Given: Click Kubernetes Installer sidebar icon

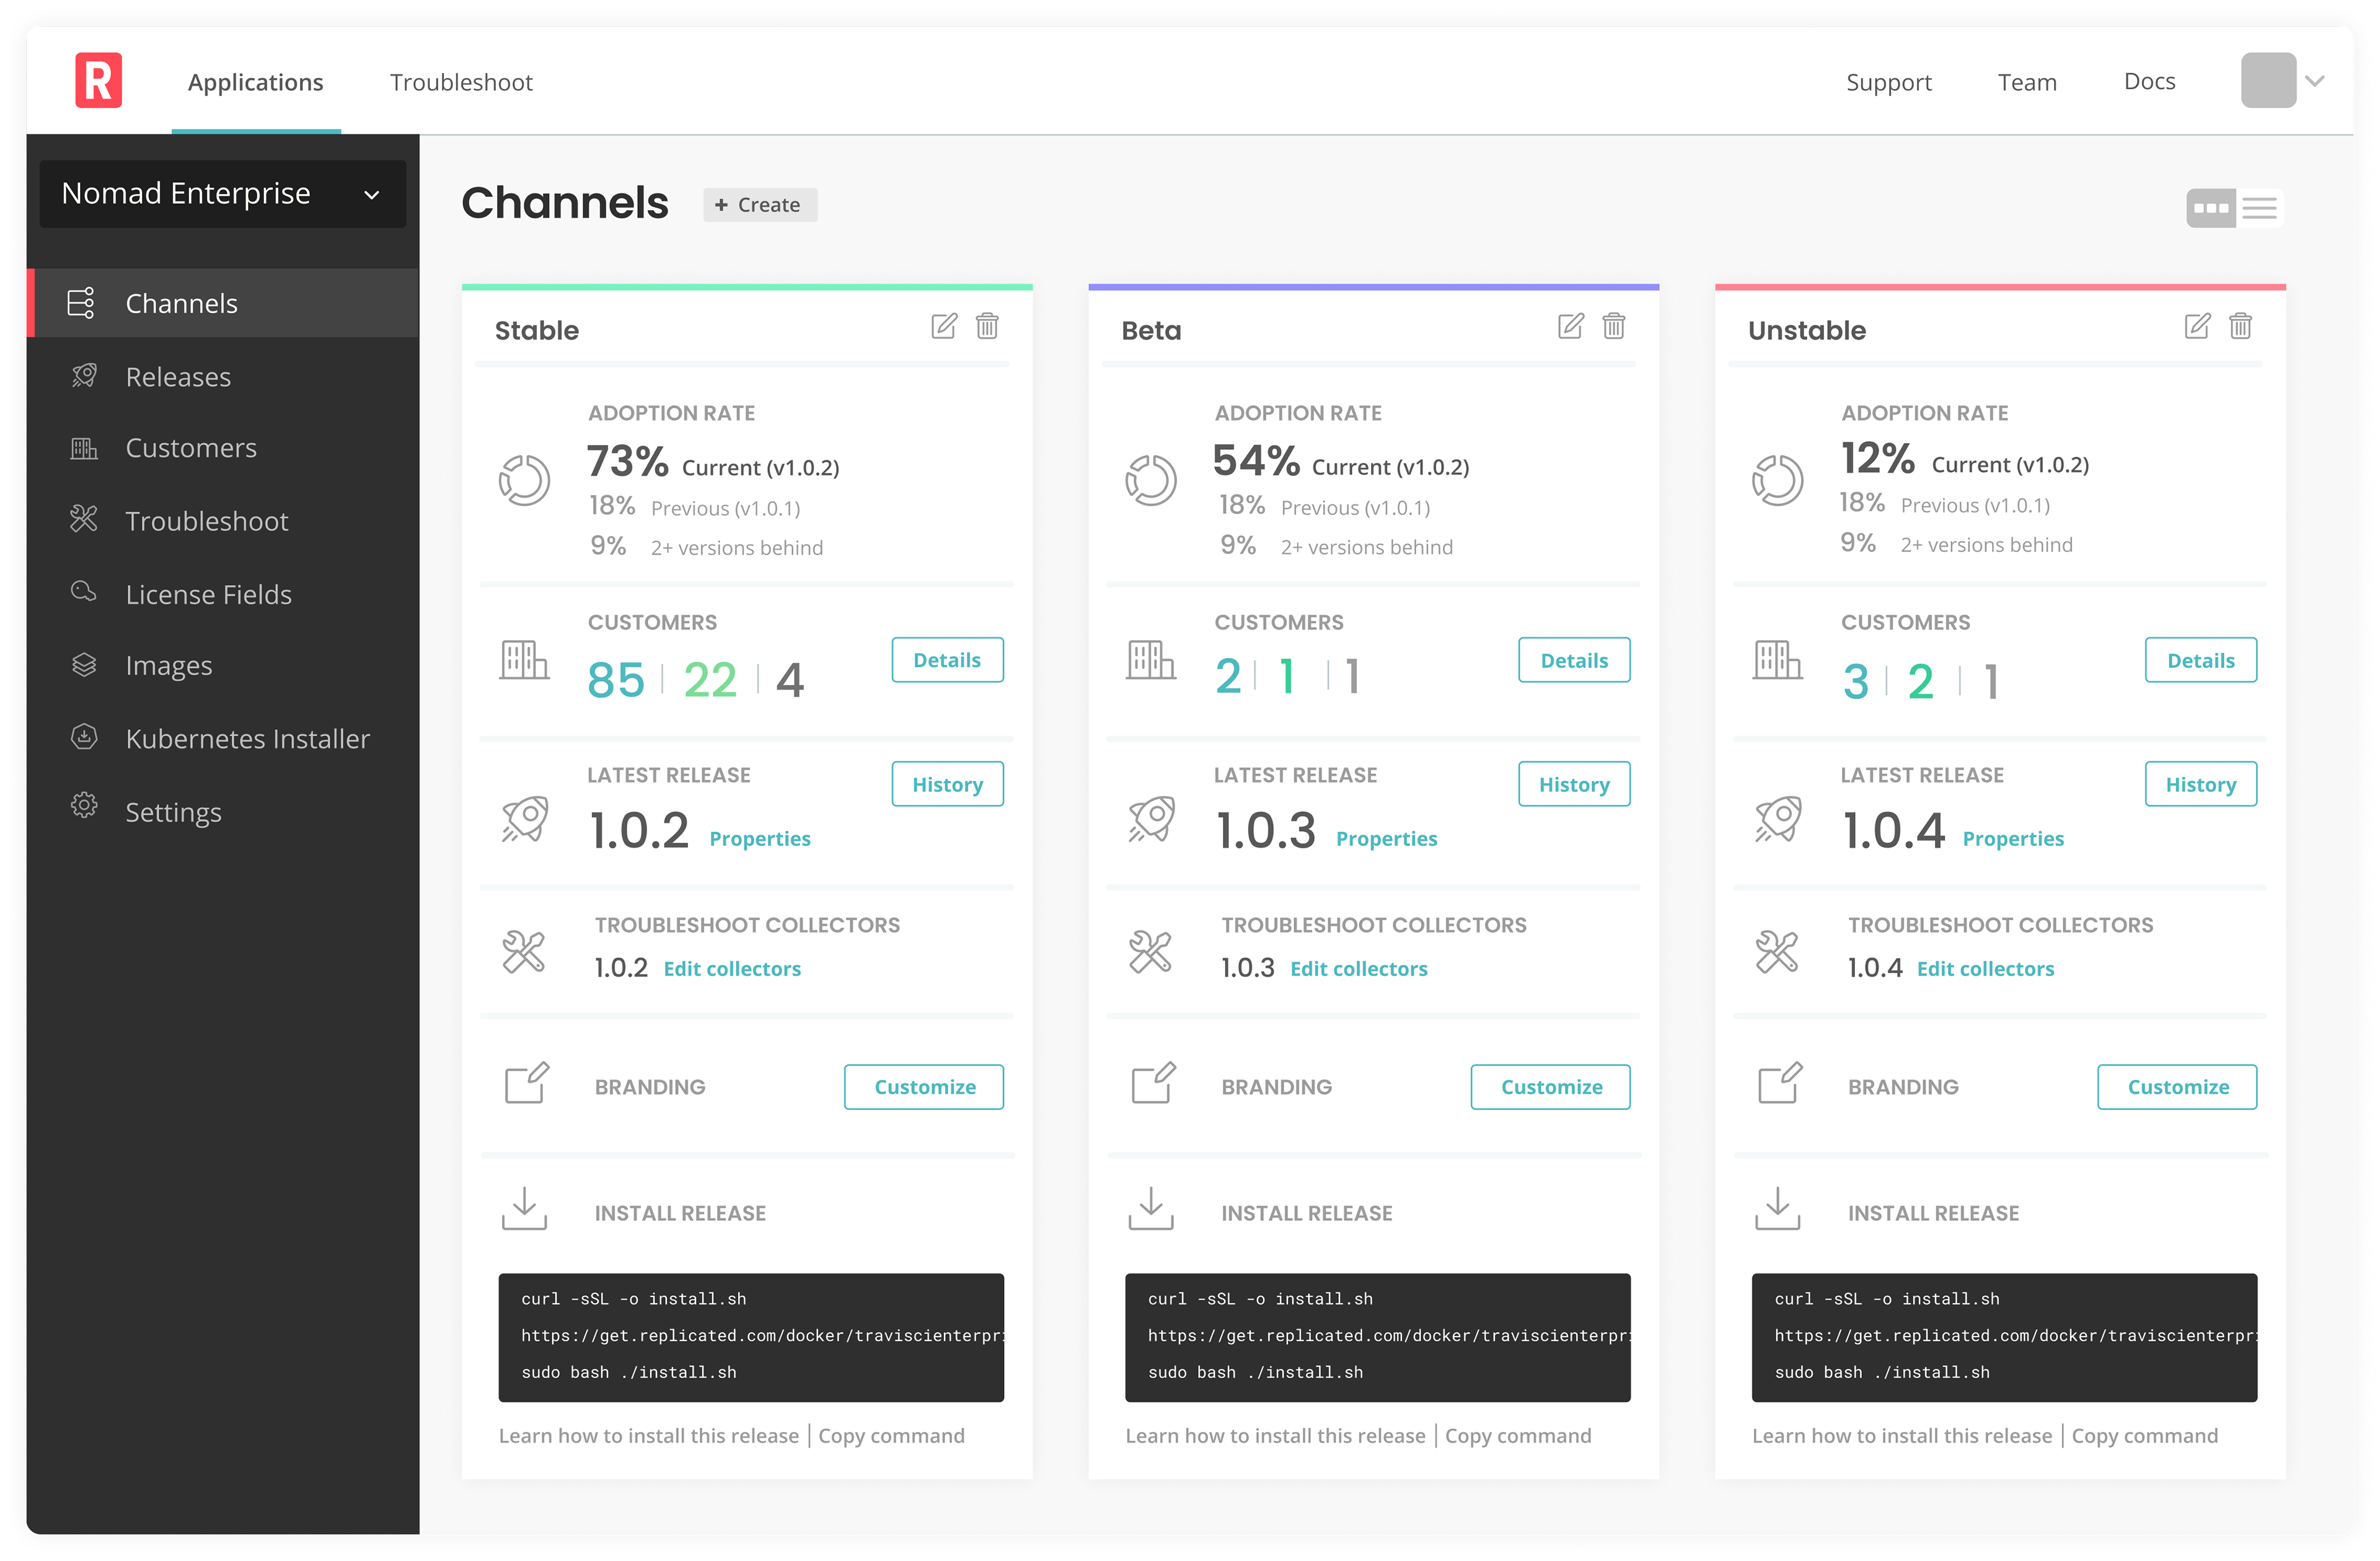Looking at the screenshot, I should click(84, 738).
